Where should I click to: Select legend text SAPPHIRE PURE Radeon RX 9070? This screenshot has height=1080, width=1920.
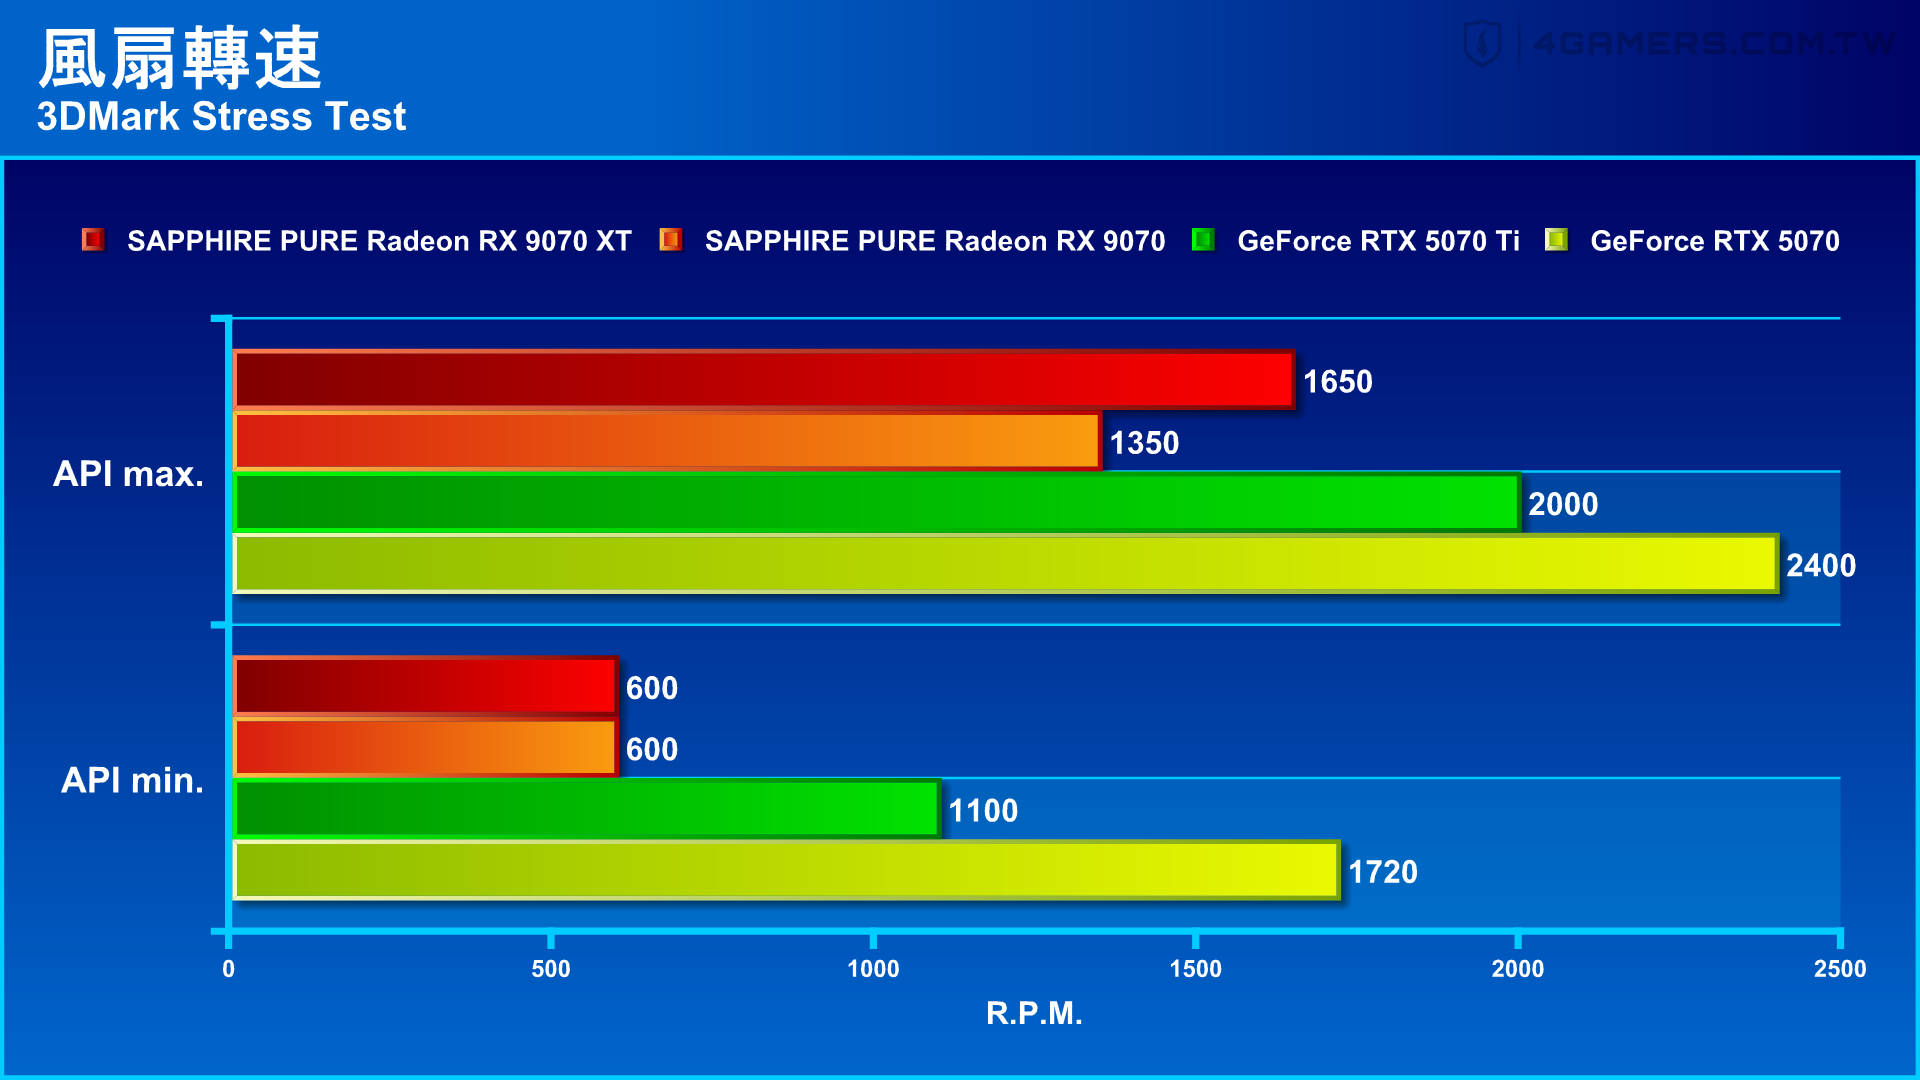[935, 241]
